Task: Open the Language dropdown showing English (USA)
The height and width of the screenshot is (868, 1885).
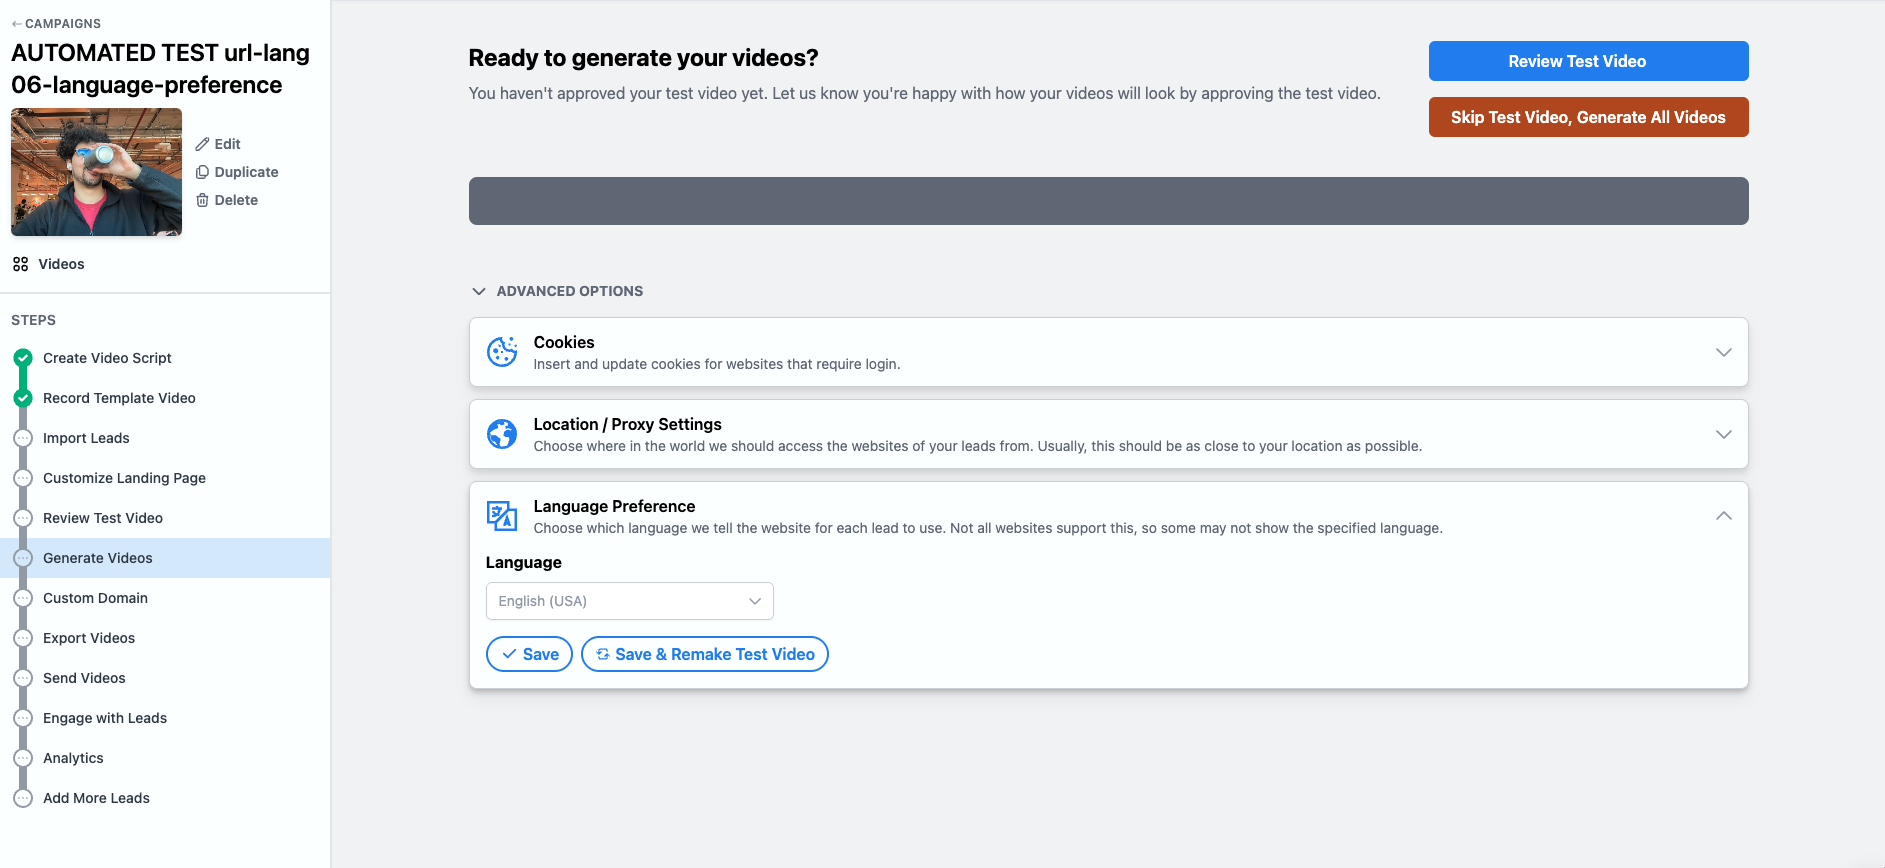Action: (630, 601)
